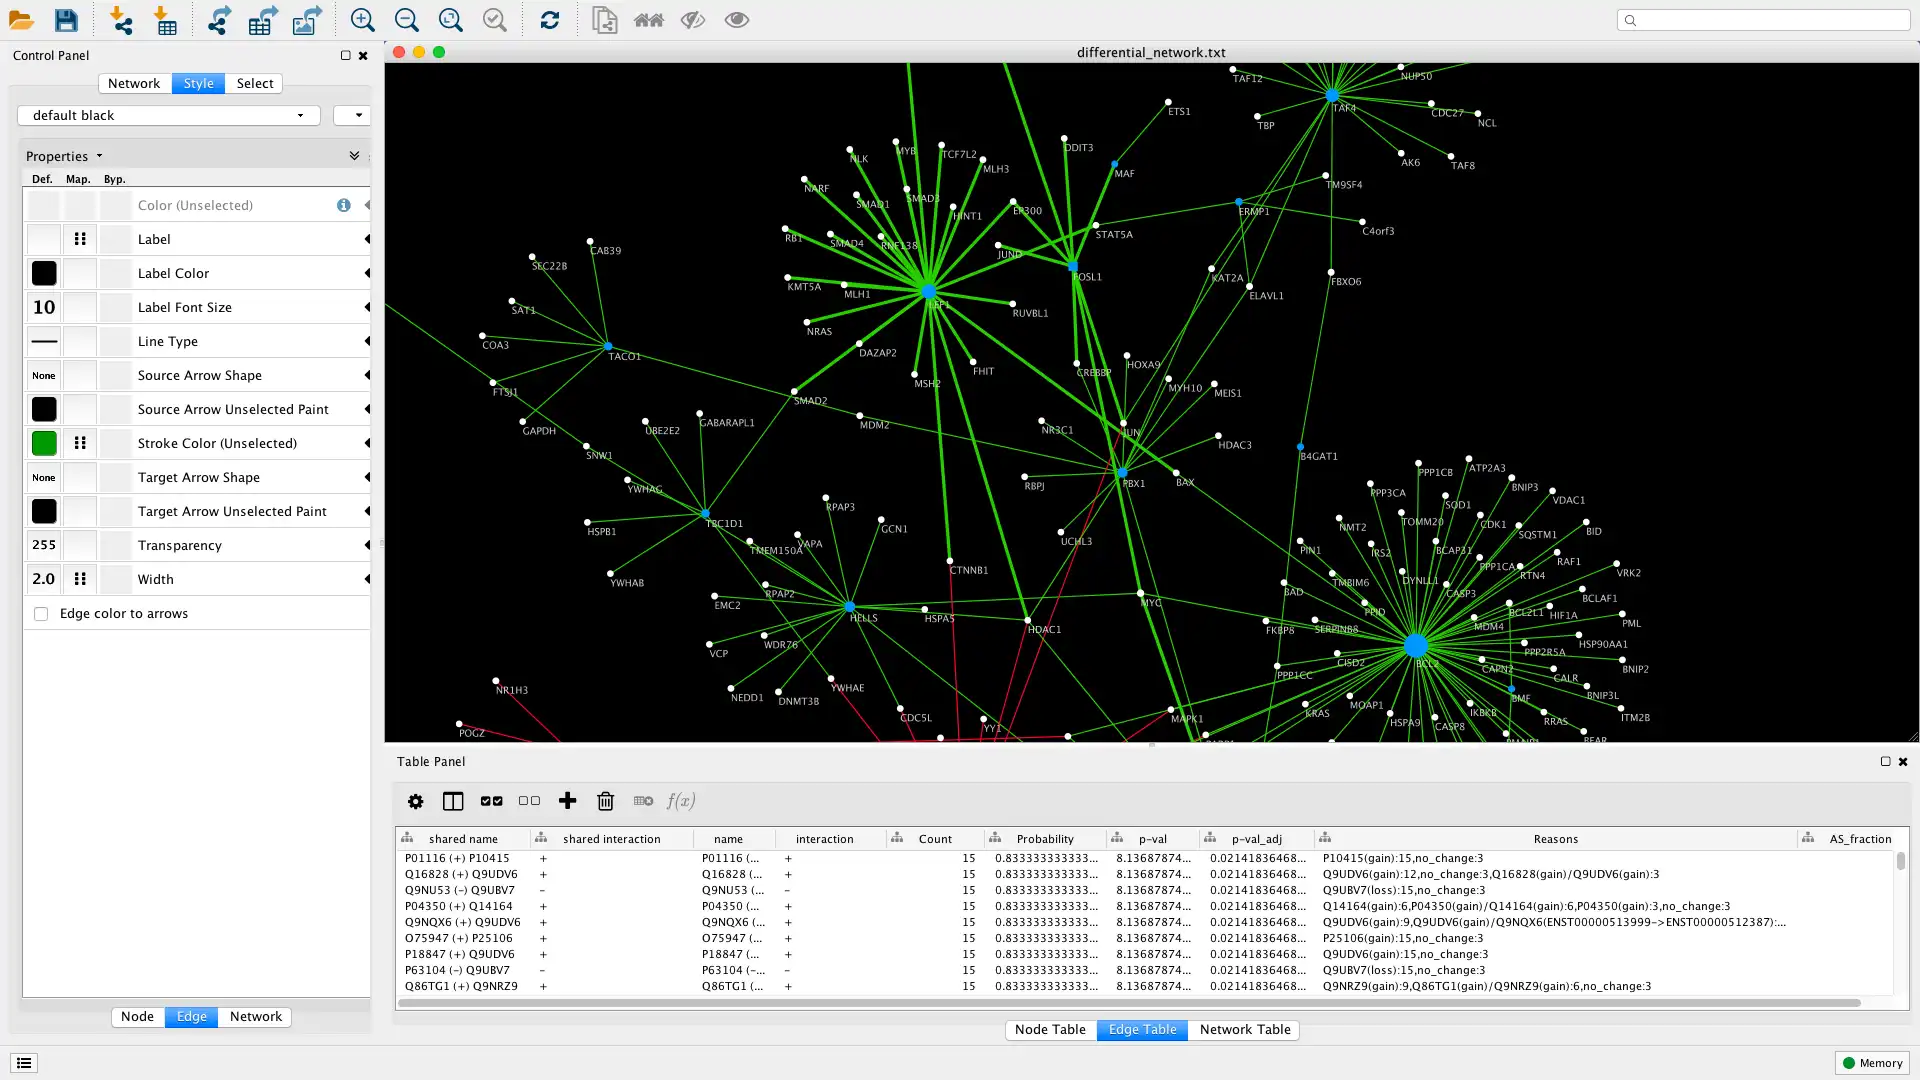Click the refresh/reload network icon
The height and width of the screenshot is (1080, 1920).
(549, 20)
